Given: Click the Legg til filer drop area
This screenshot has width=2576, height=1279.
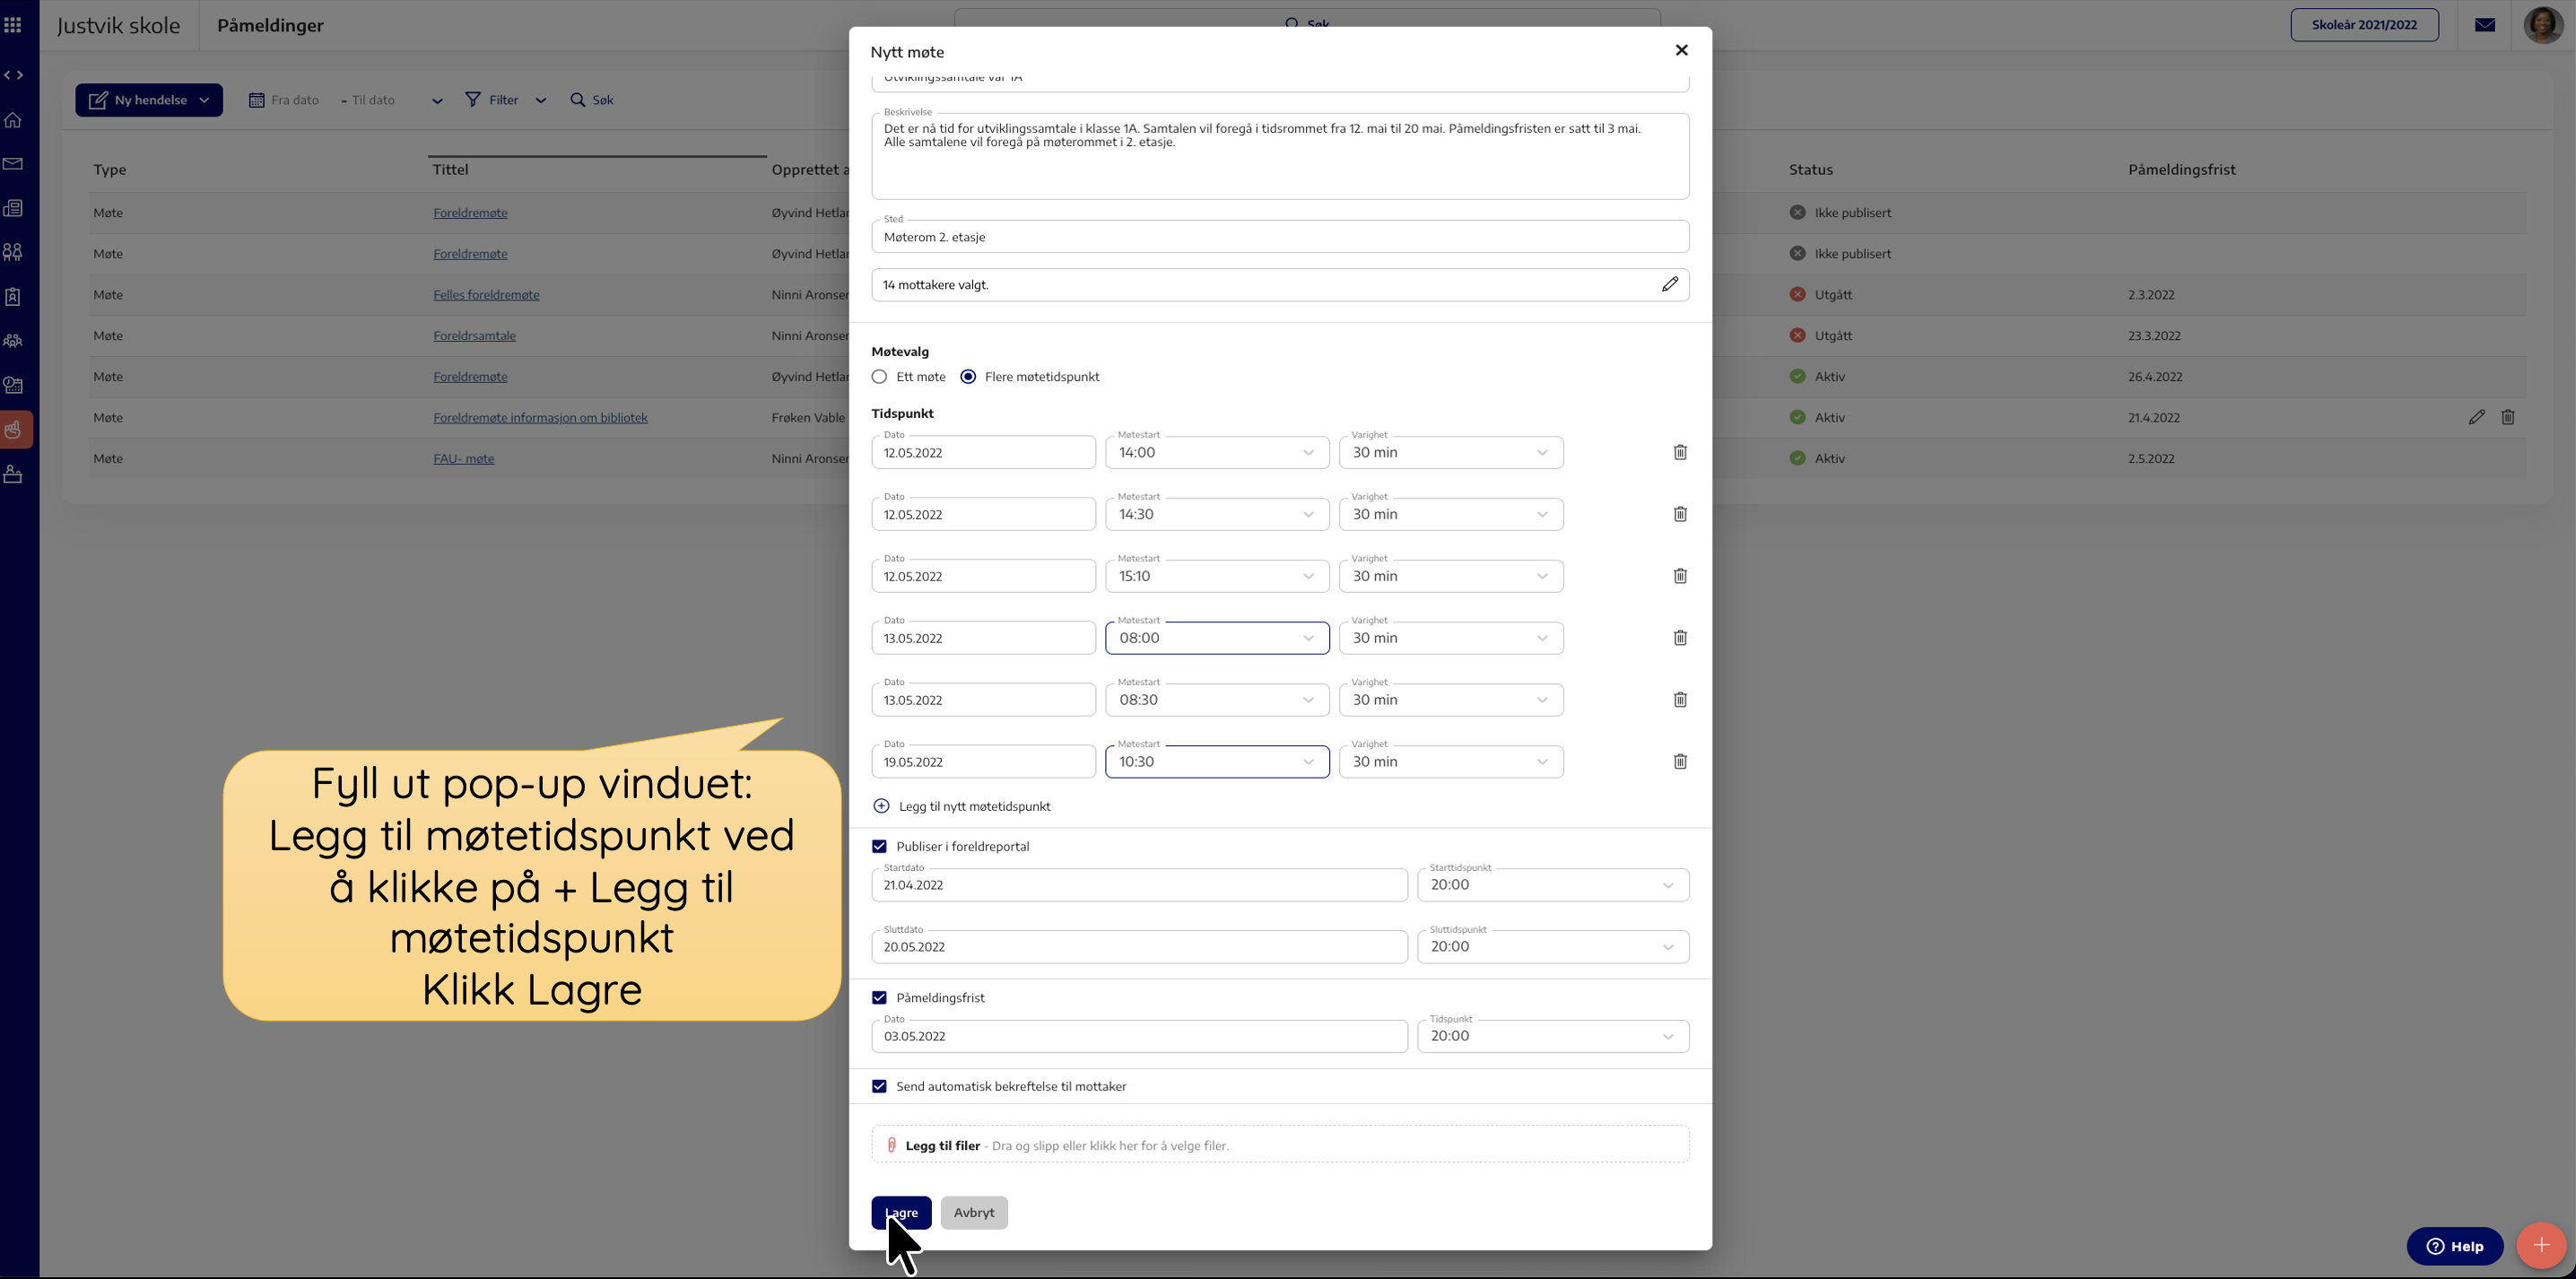Looking at the screenshot, I should coord(1280,1145).
